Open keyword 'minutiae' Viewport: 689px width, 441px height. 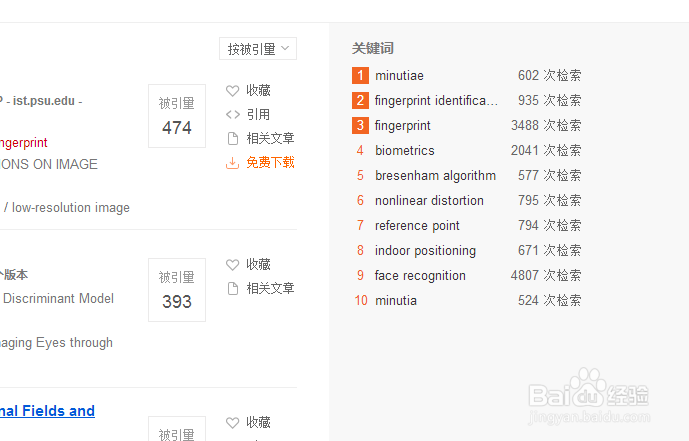point(399,76)
